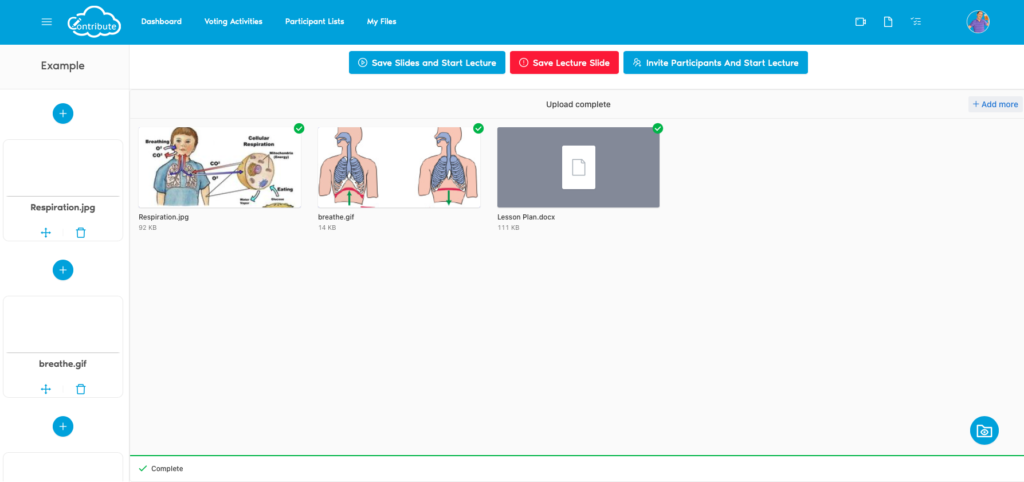Click the Example lecture title
This screenshot has width=1024, height=482.
[63, 65]
